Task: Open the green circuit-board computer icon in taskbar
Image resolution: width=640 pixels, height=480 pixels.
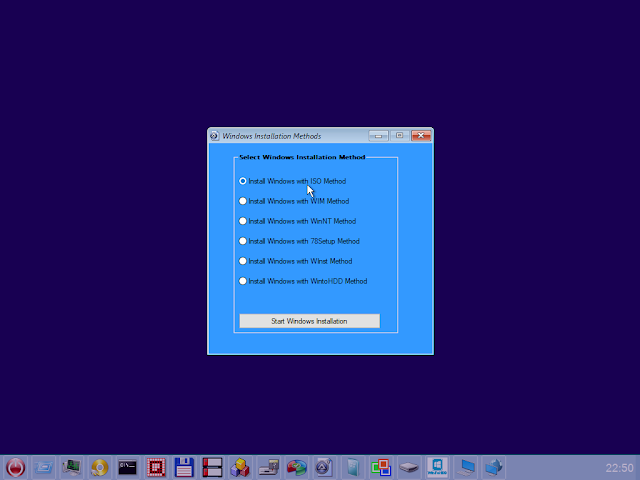Action: (x=71, y=467)
